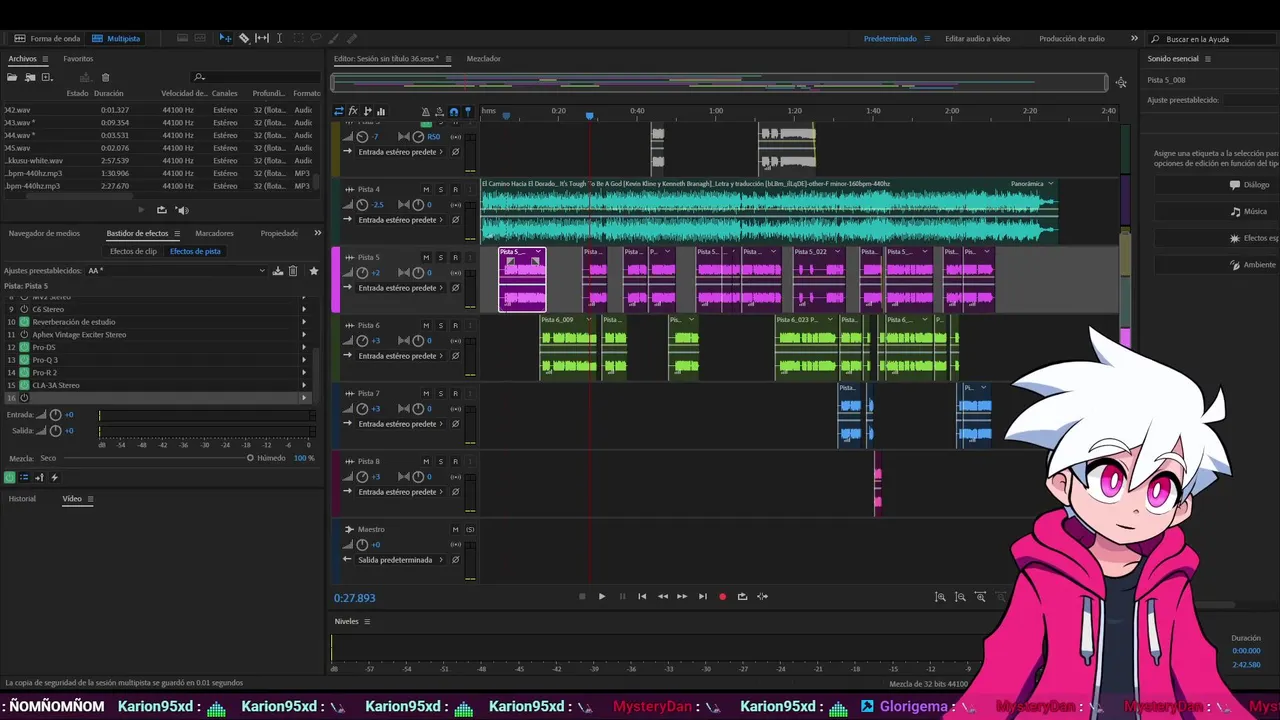Open the Marcadores tab

click(214, 233)
